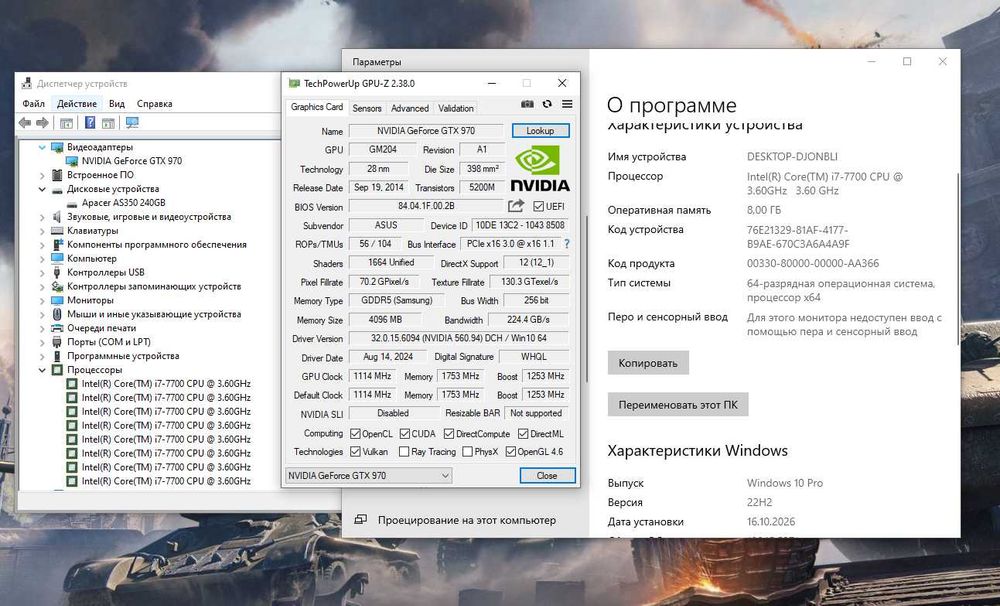Click the USB controllers category icon

(x=57, y=272)
